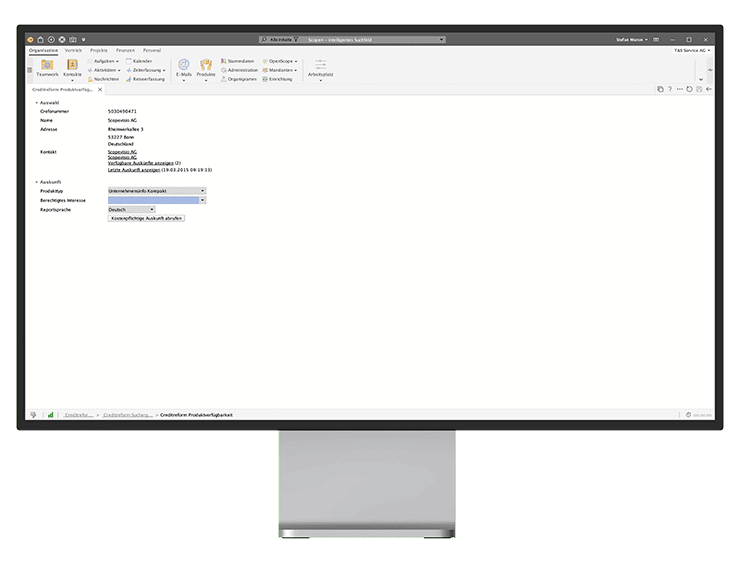Click the clock timer in the status bar
740x563 pixels.
(x=698, y=415)
